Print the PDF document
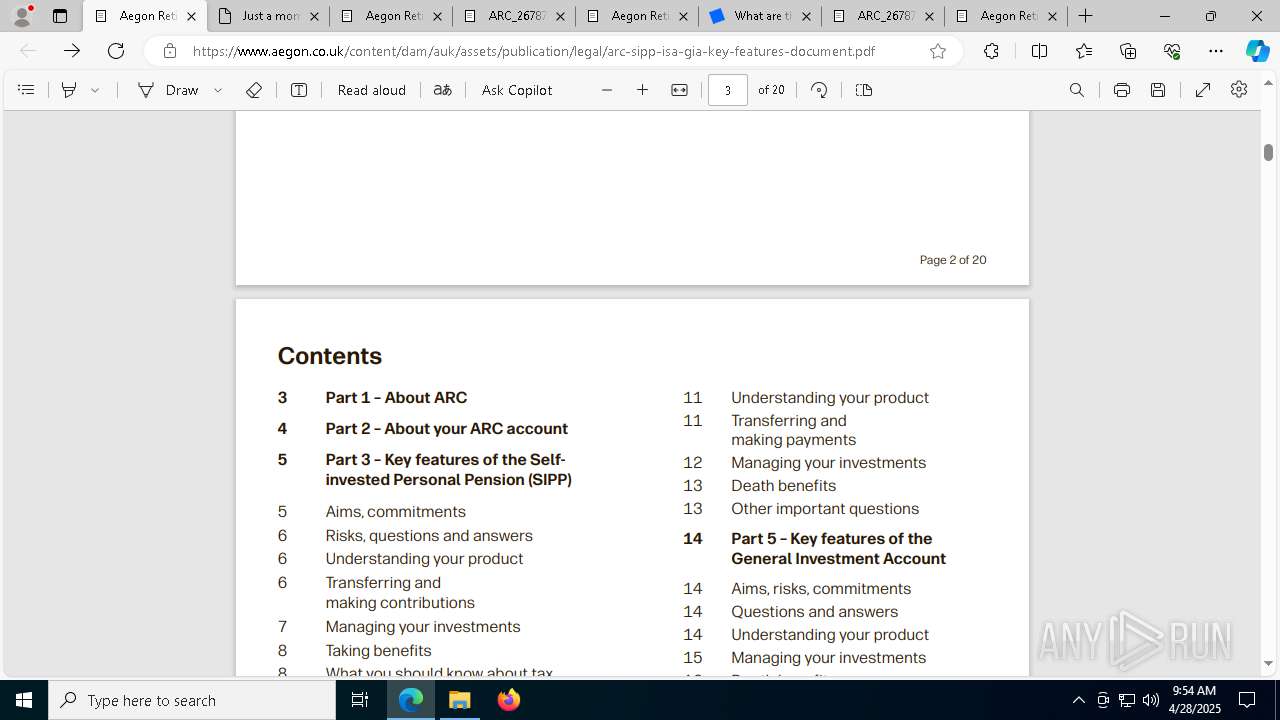This screenshot has width=1280, height=720. (x=1122, y=90)
